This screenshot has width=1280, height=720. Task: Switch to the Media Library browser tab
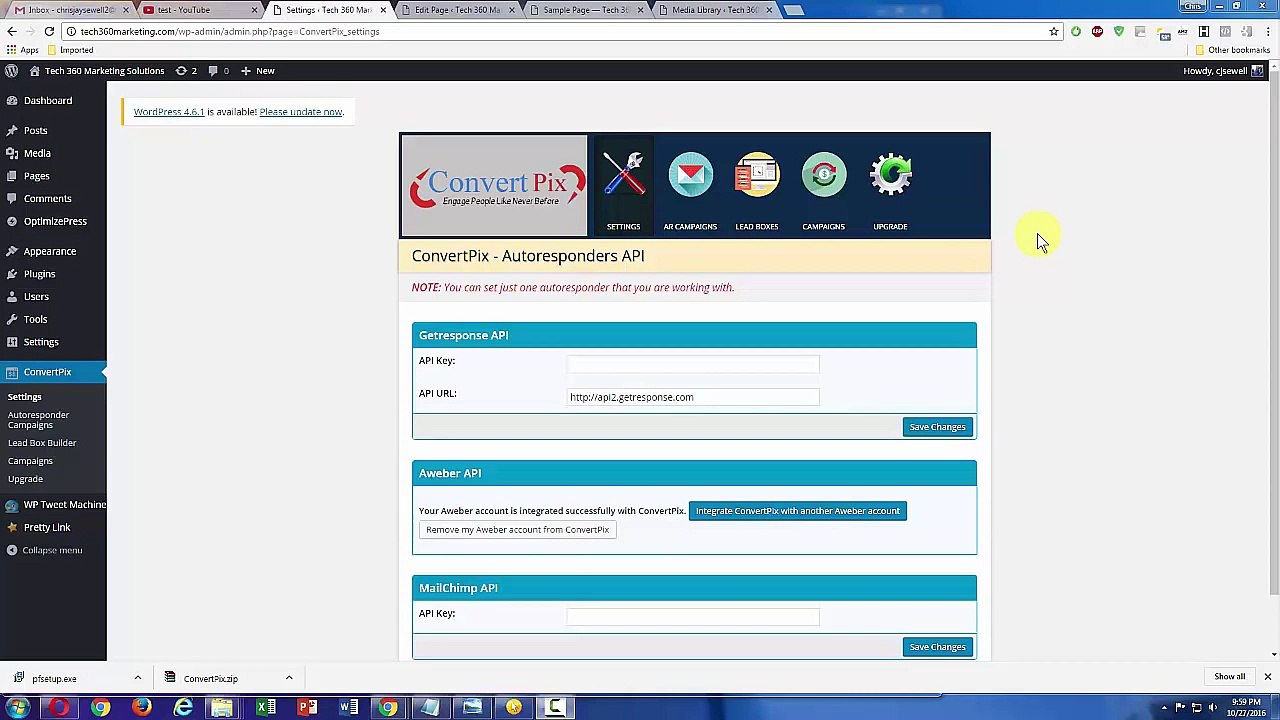point(714,10)
